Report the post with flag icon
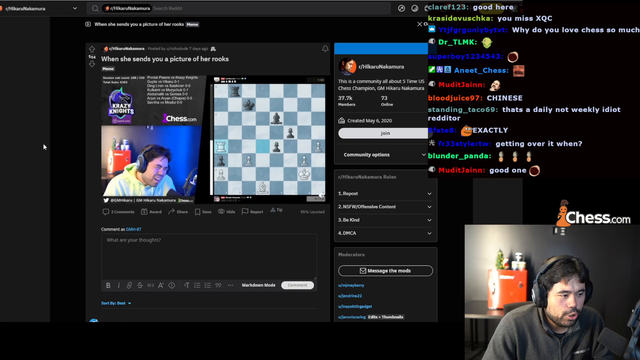The height and width of the screenshot is (360, 640). (x=252, y=211)
